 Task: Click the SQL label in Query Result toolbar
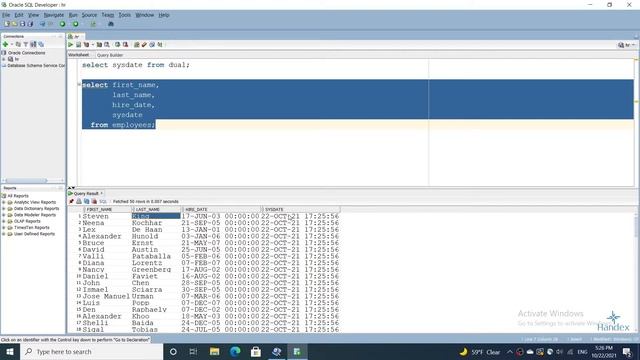[103, 202]
